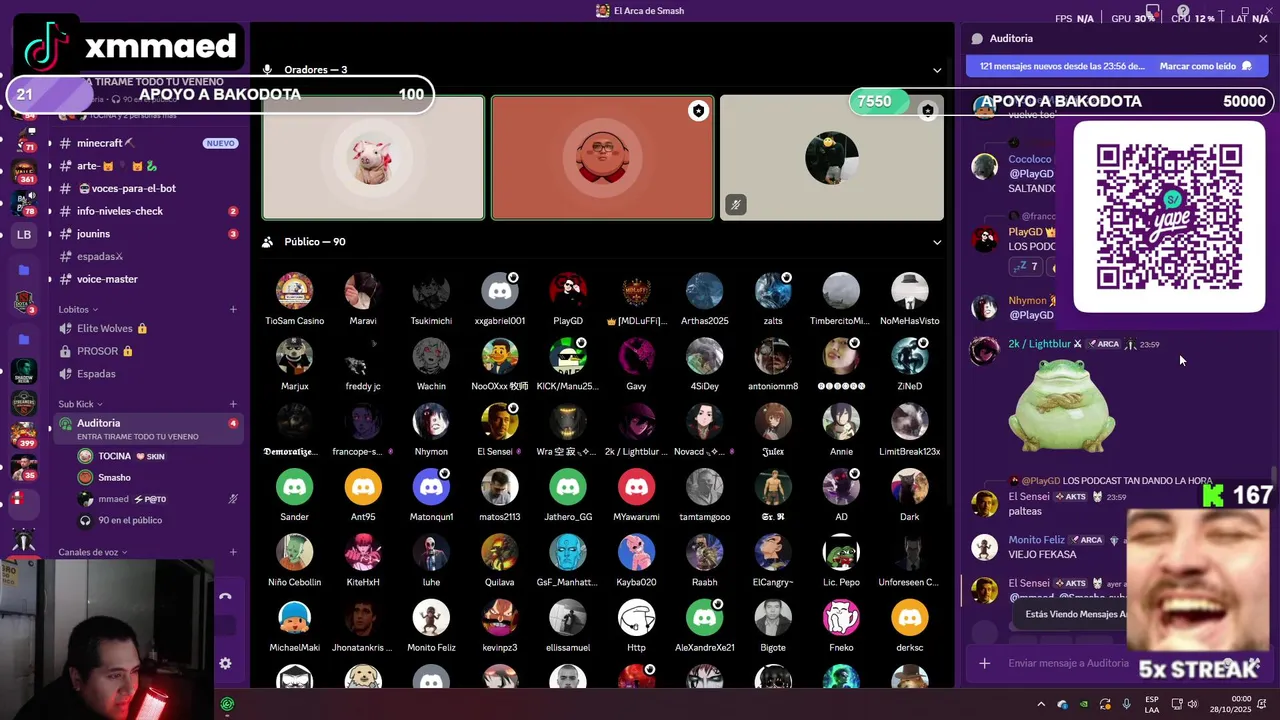The height and width of the screenshot is (720, 1280).
Task: Select Http's white headset avatar
Action: [x=636, y=618]
